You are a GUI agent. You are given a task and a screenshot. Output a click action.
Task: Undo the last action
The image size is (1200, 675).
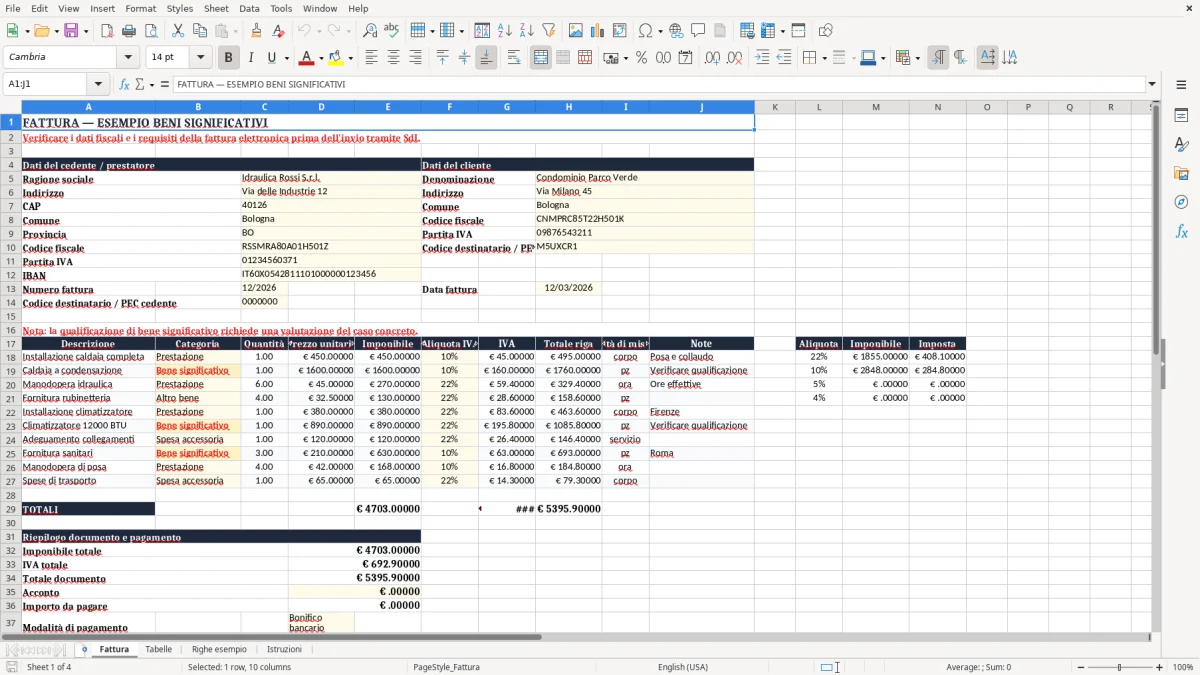(x=306, y=31)
